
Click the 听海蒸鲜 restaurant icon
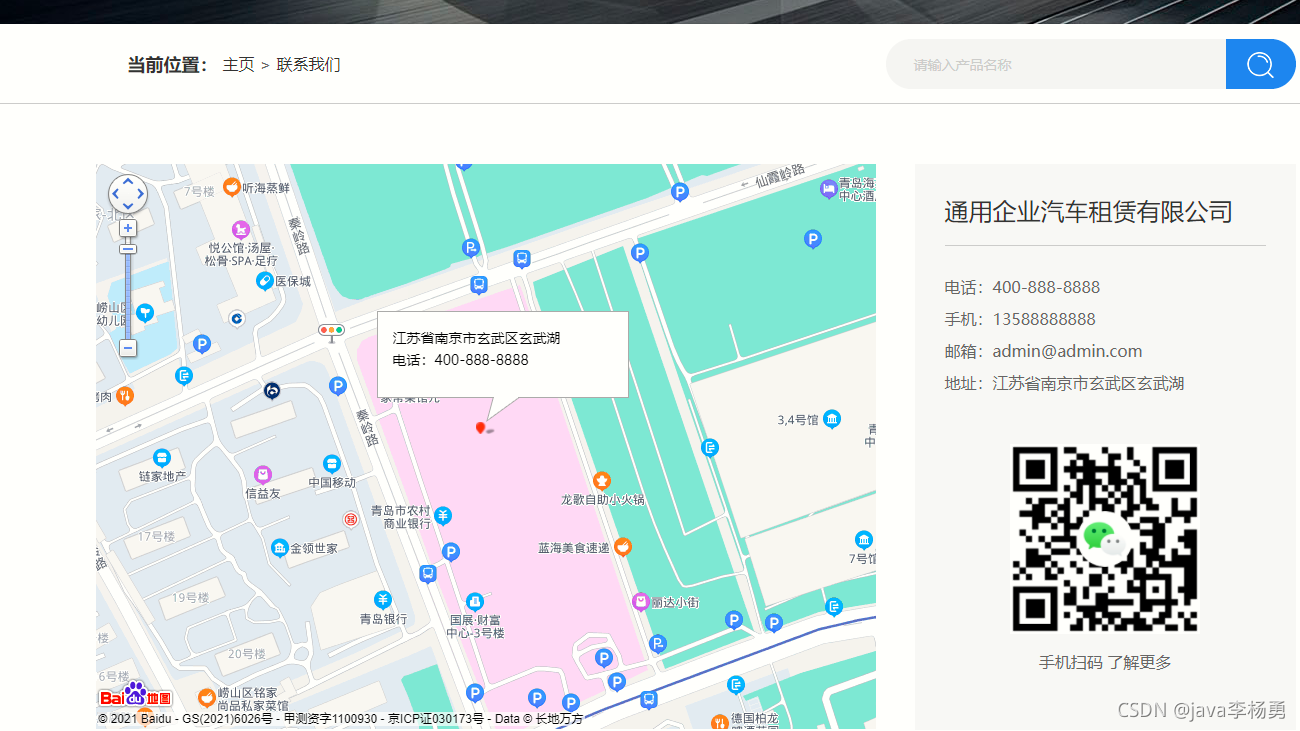[x=231, y=187]
